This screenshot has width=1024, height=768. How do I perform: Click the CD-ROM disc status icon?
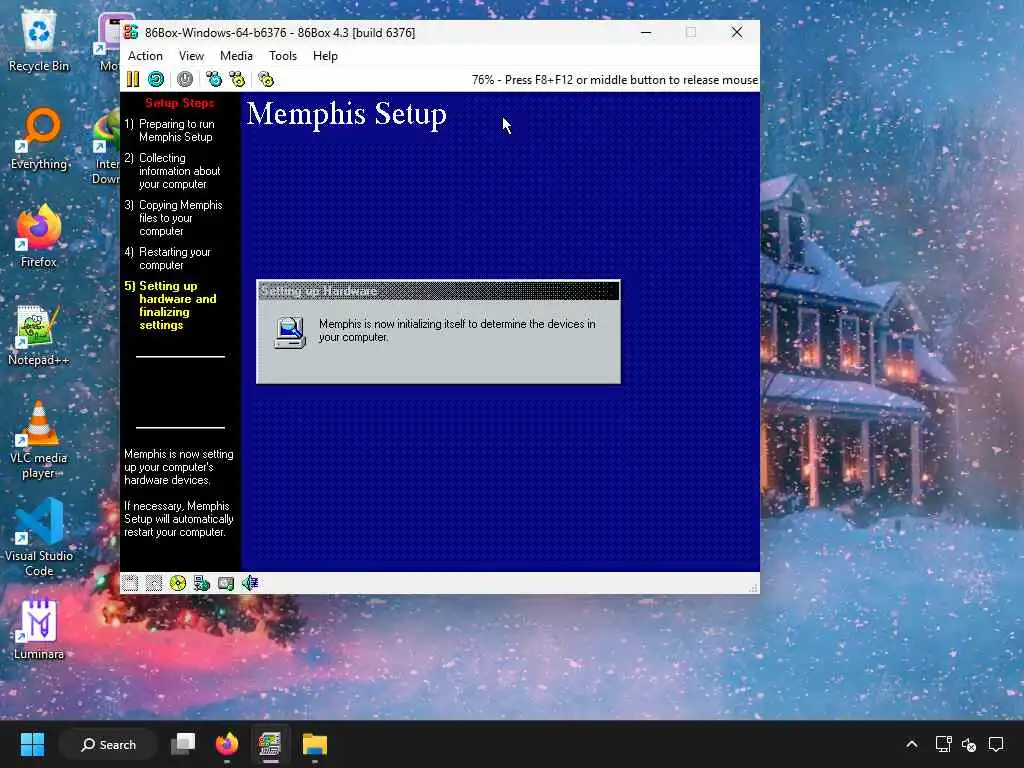pos(178,583)
